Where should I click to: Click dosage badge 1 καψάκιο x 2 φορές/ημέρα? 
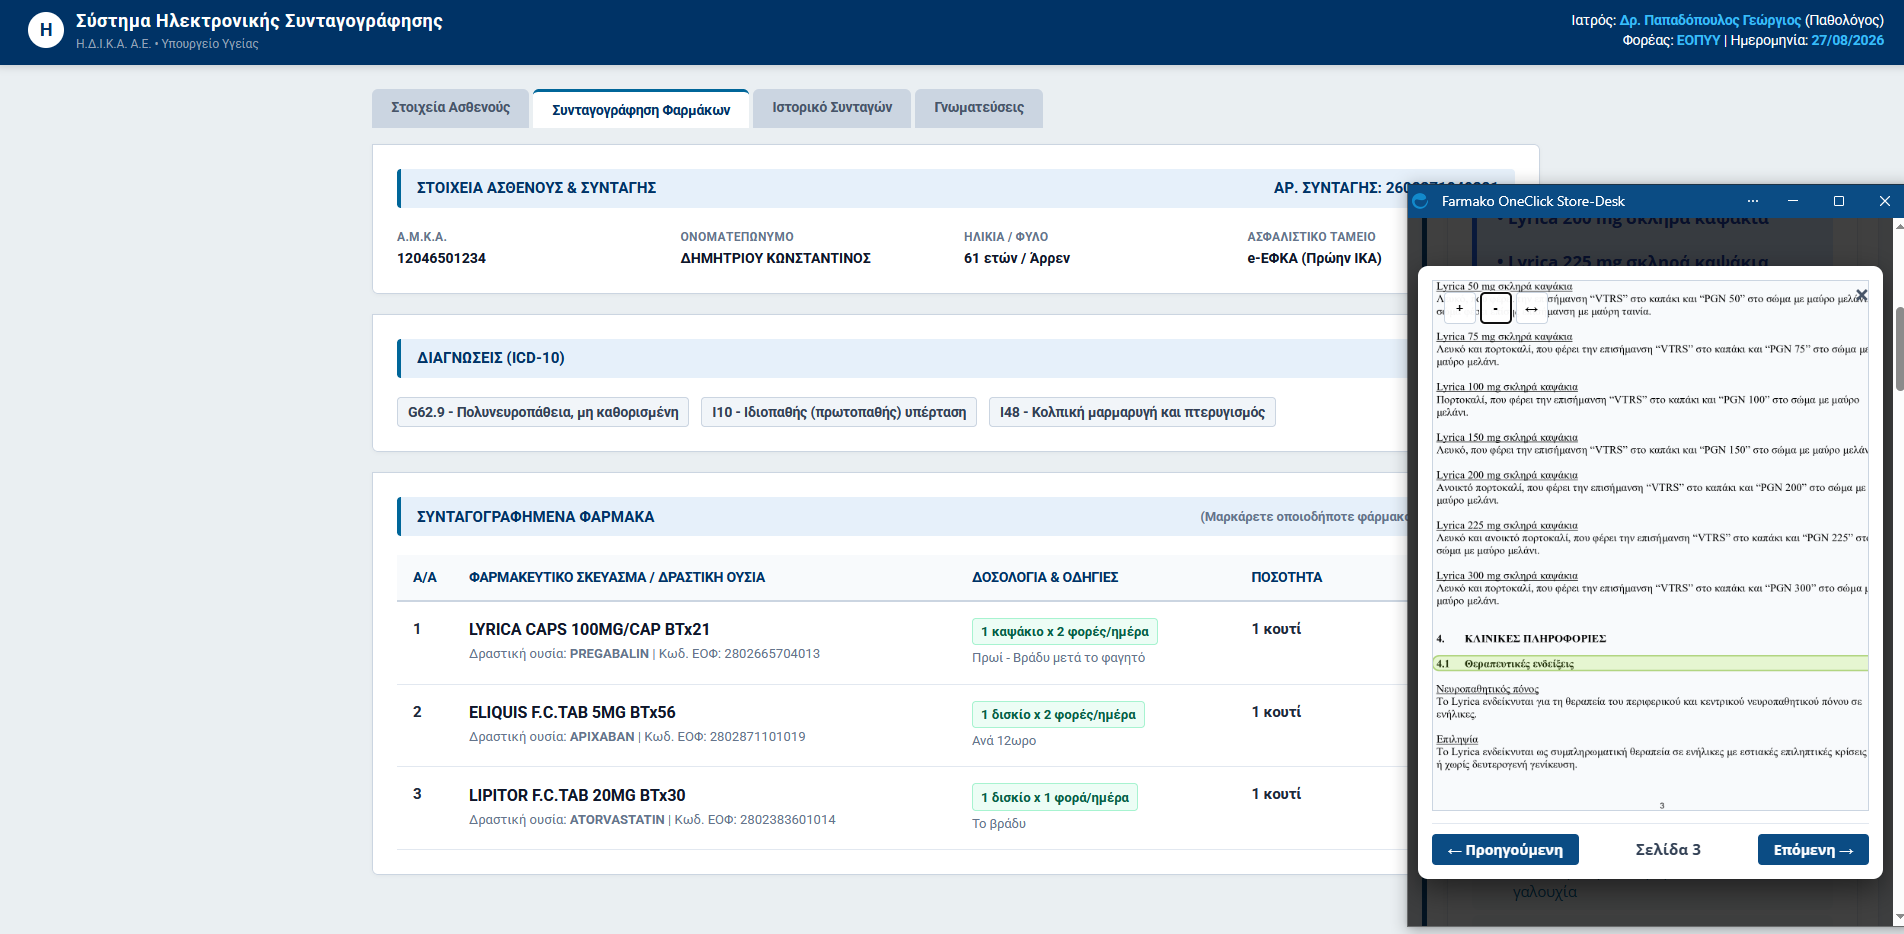pyautogui.click(x=1064, y=631)
